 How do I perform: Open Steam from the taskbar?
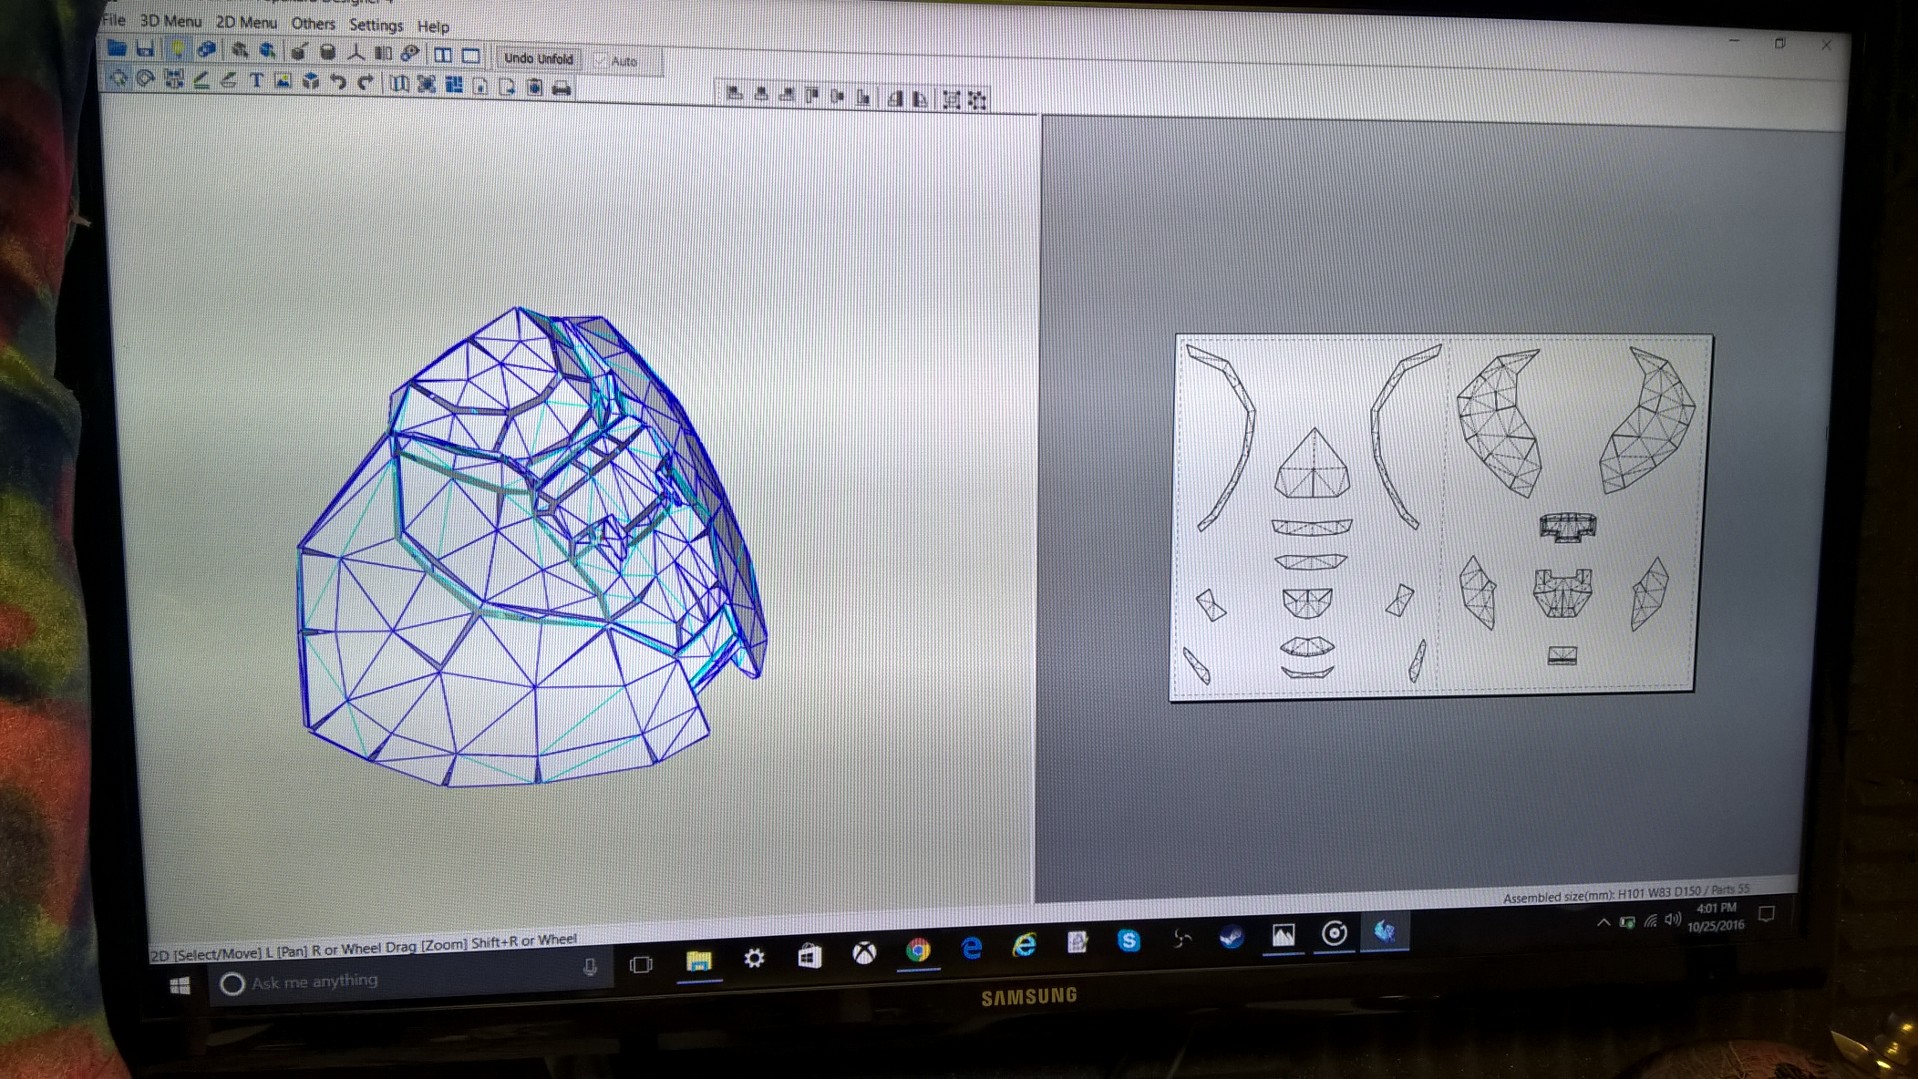tap(1232, 937)
